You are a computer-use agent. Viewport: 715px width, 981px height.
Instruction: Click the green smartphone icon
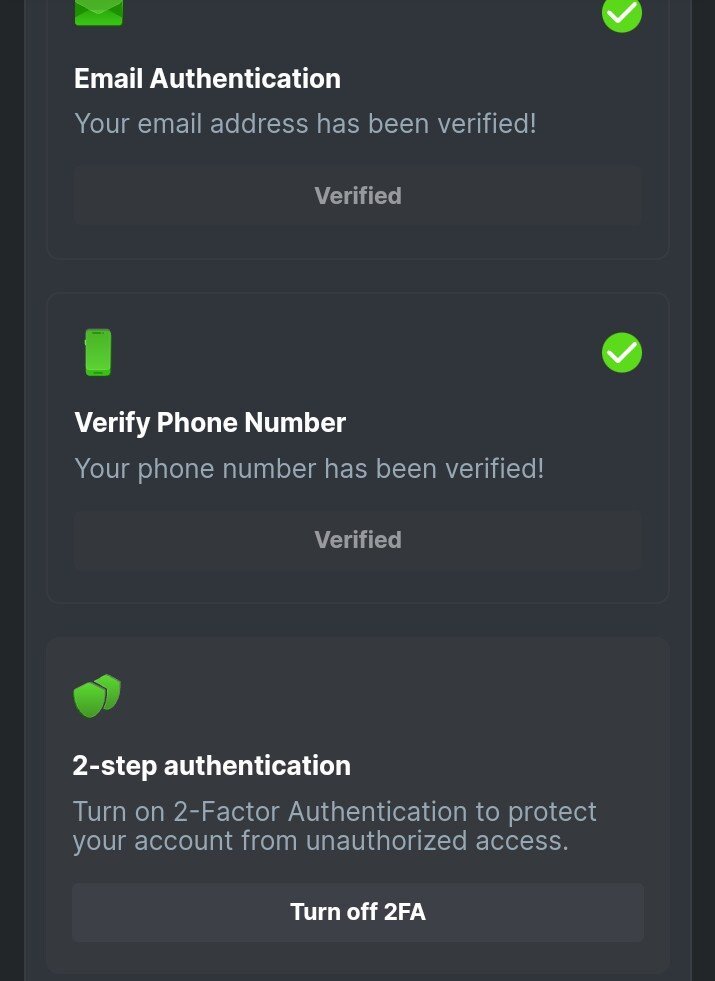coord(98,353)
